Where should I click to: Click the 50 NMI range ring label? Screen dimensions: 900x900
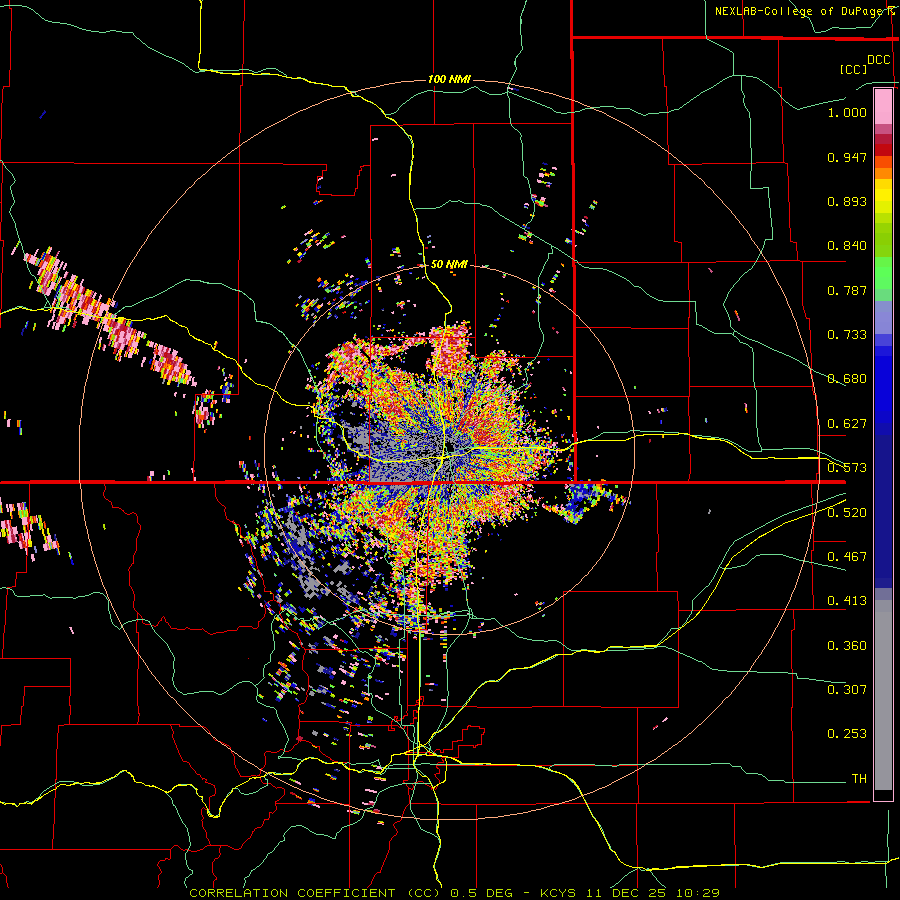click(x=449, y=264)
